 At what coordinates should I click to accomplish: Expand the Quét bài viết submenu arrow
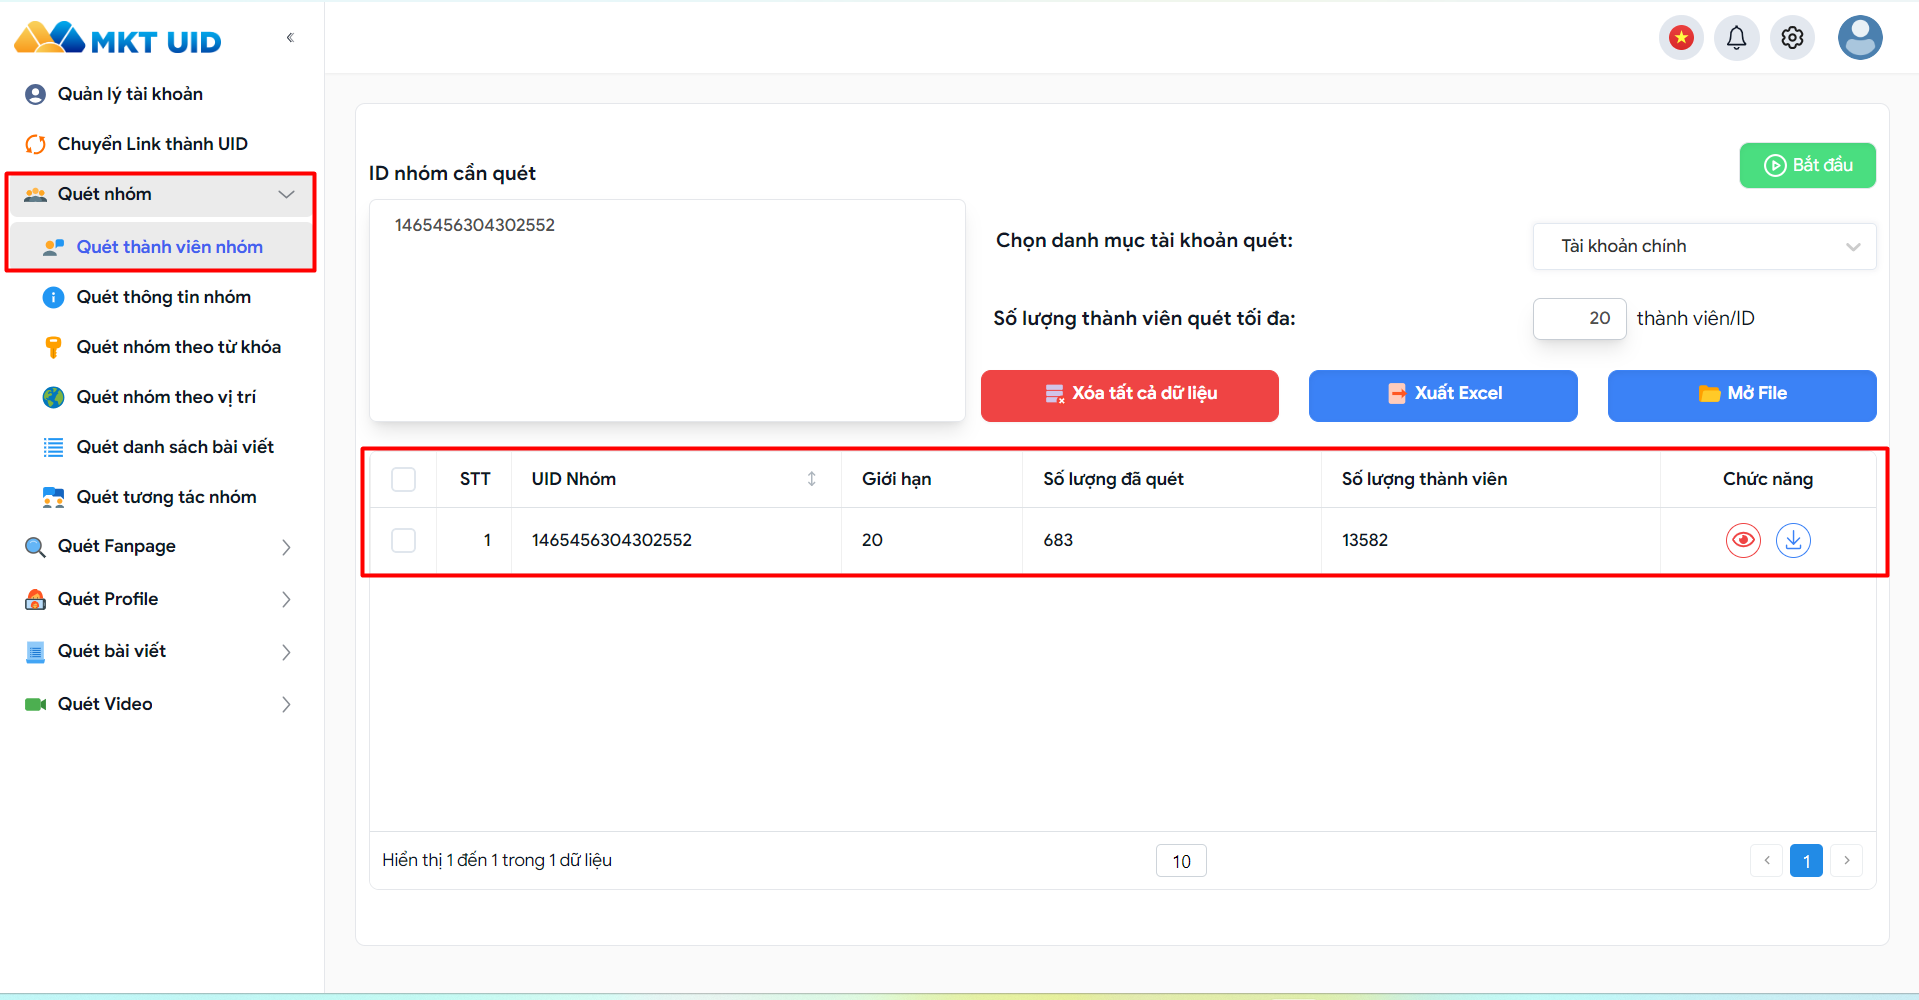287,652
